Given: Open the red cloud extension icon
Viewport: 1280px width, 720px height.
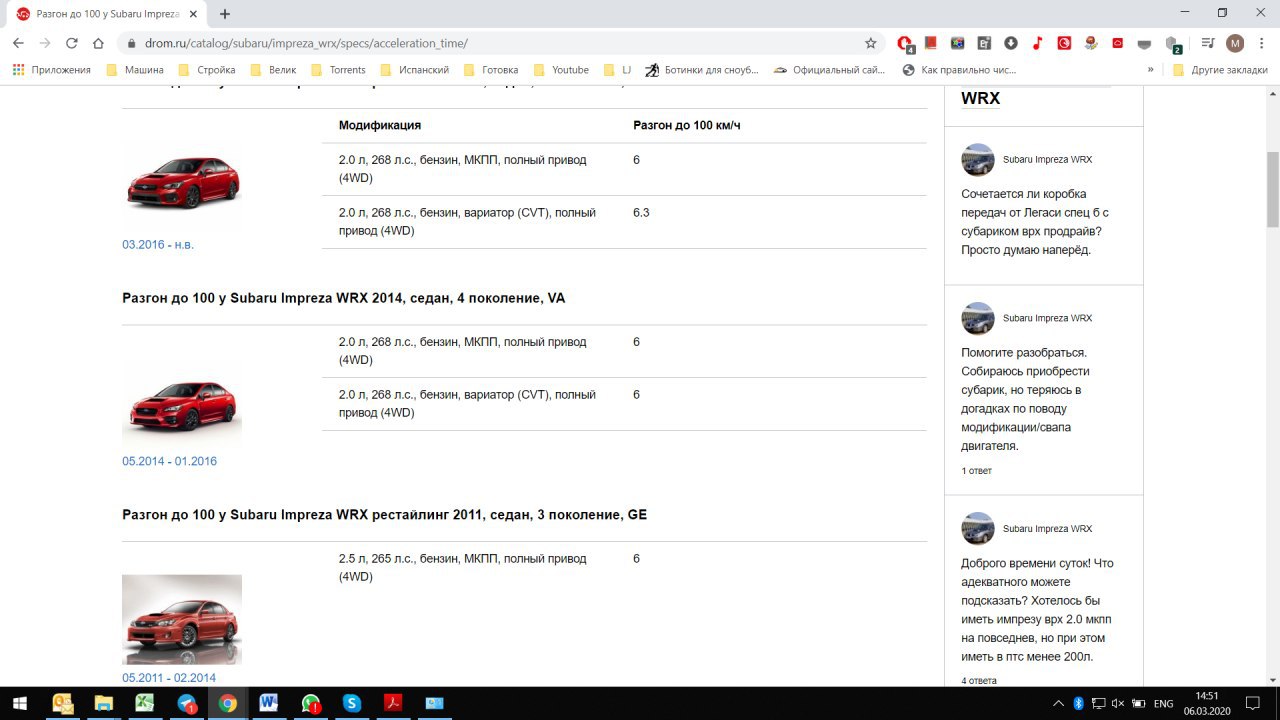Looking at the screenshot, I should coord(1118,43).
